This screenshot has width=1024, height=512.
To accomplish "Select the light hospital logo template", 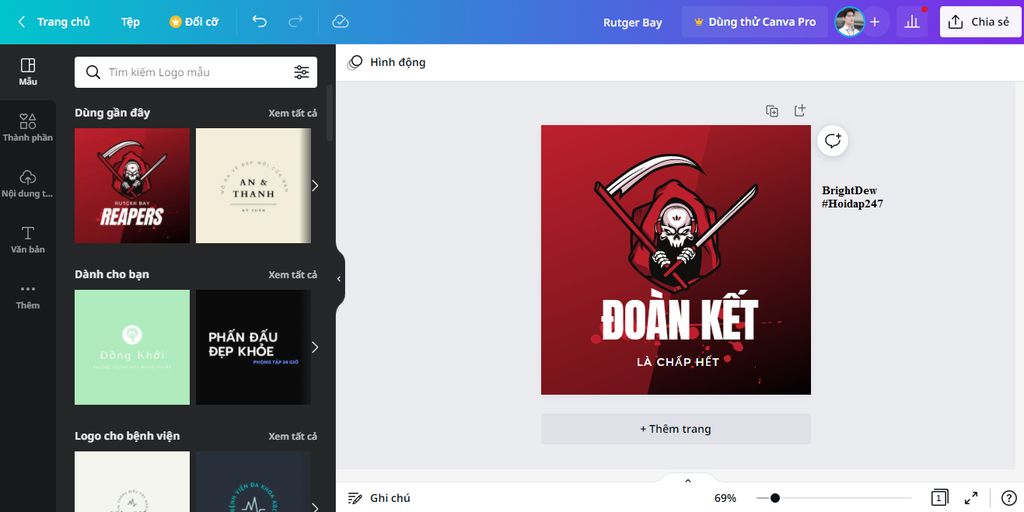I will [x=132, y=481].
